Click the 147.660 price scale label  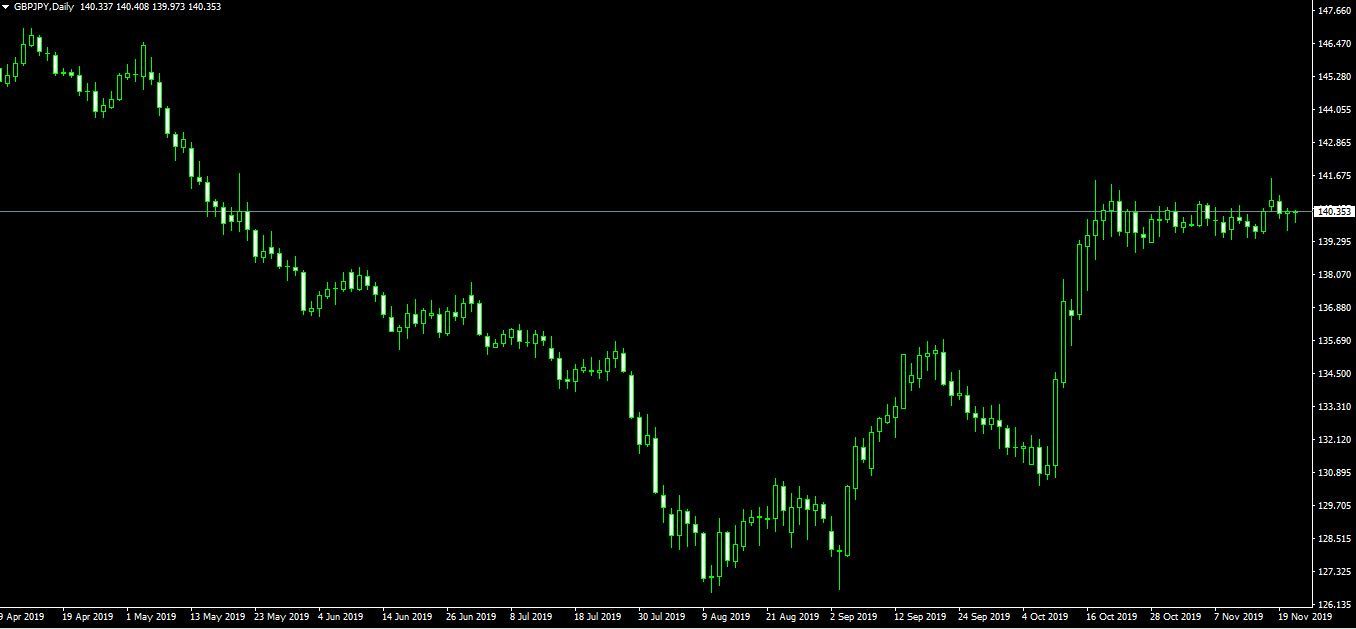coord(1335,11)
